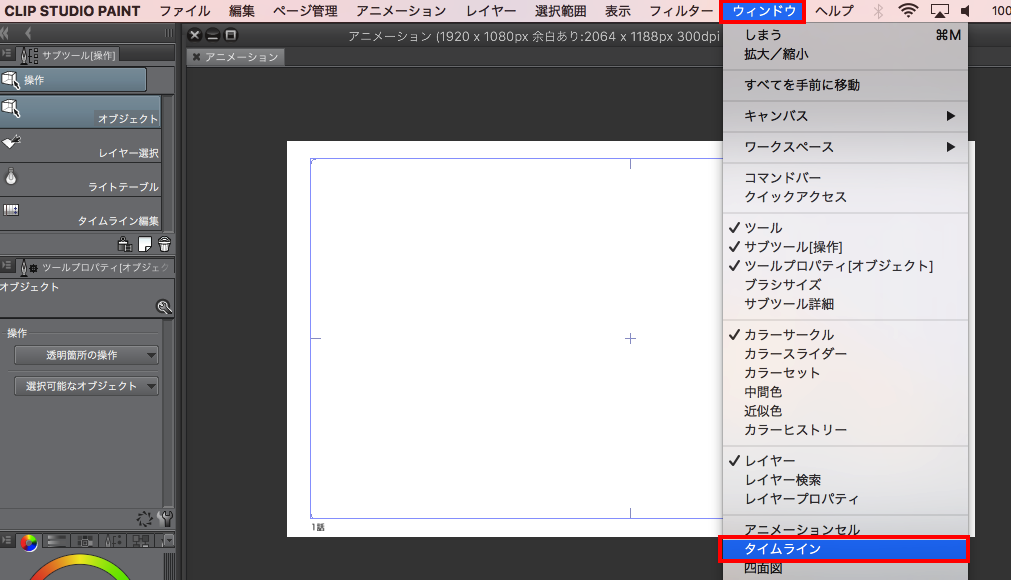Click クイックアクセス in the window menu
The image size is (1011, 580).
click(845, 197)
